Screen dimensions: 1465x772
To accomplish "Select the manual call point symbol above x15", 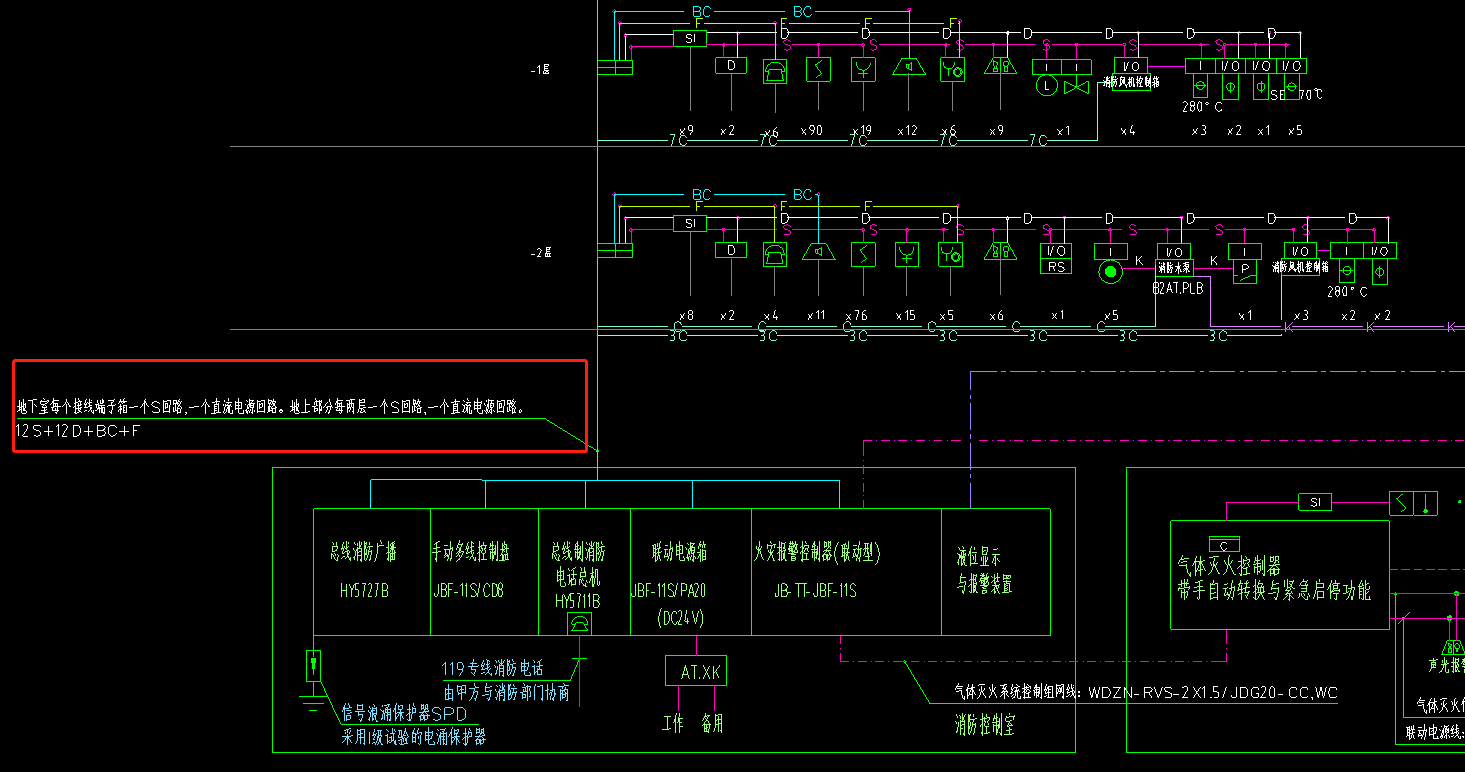I will click(x=907, y=254).
